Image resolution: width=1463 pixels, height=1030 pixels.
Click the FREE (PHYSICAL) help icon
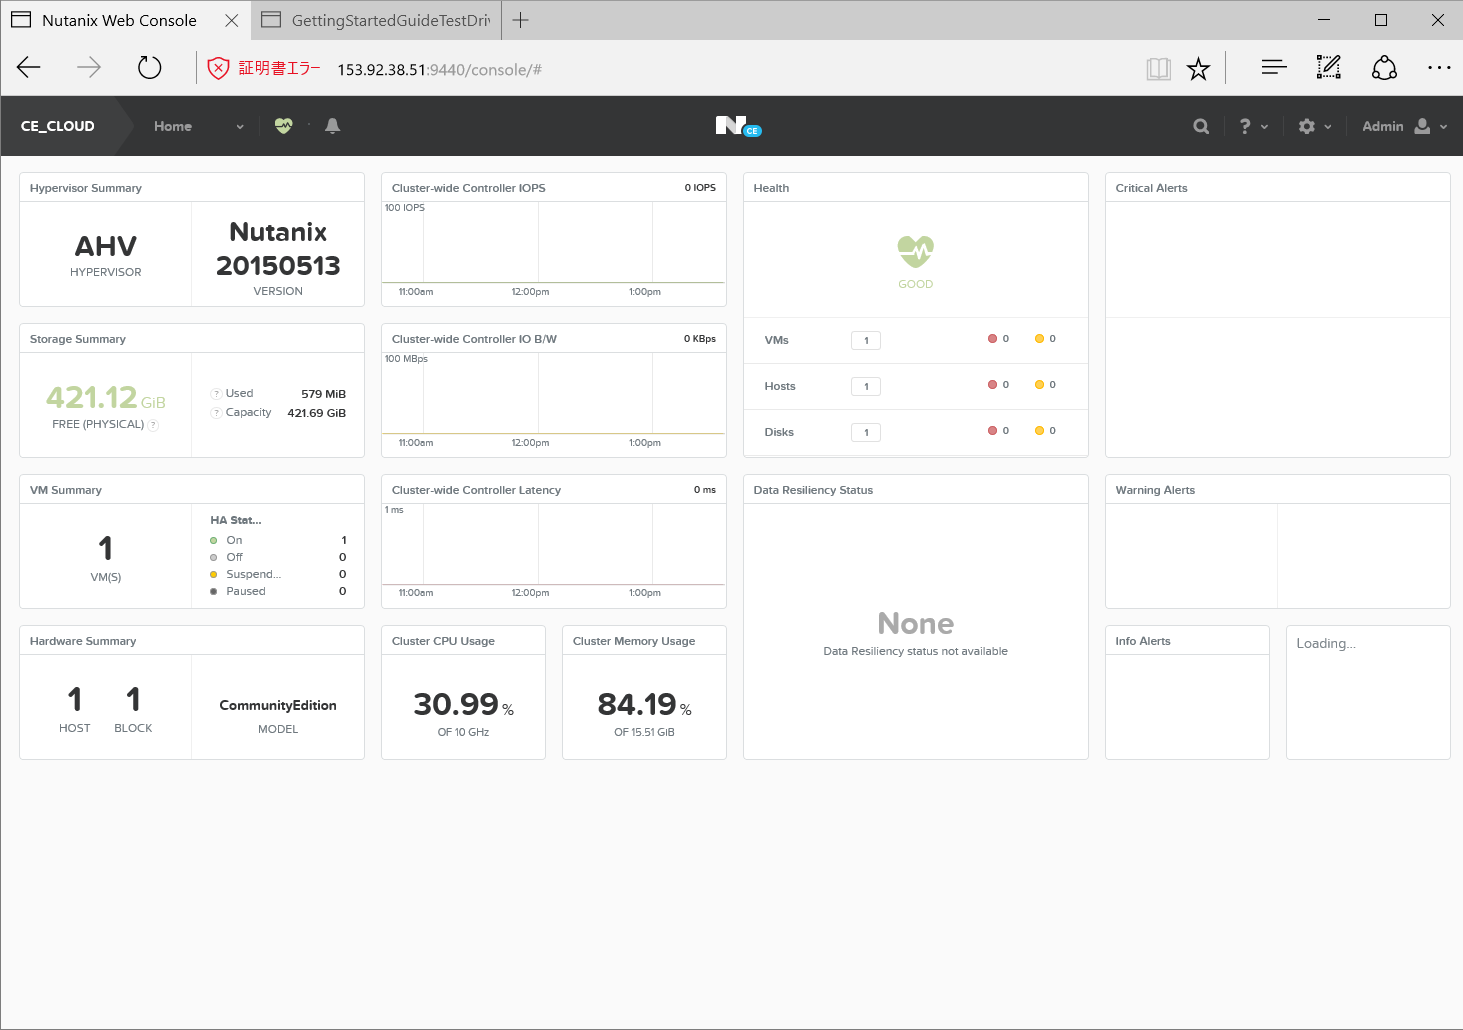(x=153, y=425)
